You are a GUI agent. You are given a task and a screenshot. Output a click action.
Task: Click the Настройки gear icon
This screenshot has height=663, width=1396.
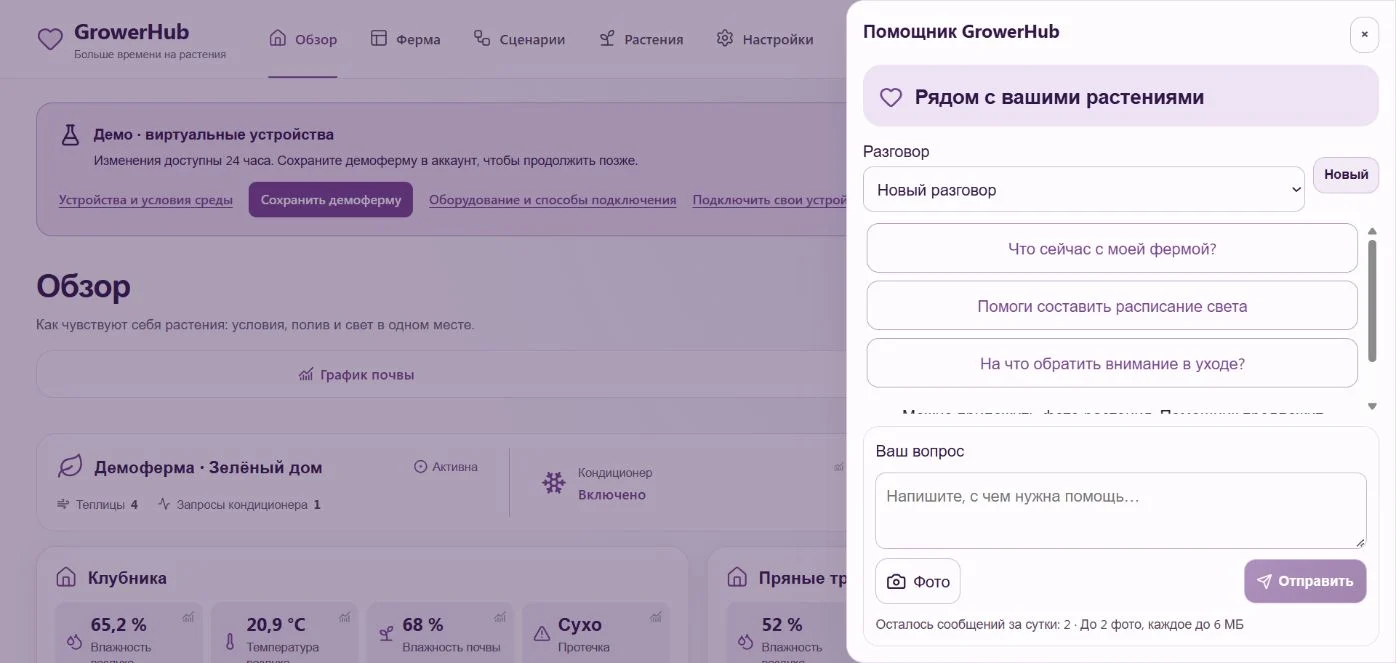point(725,38)
